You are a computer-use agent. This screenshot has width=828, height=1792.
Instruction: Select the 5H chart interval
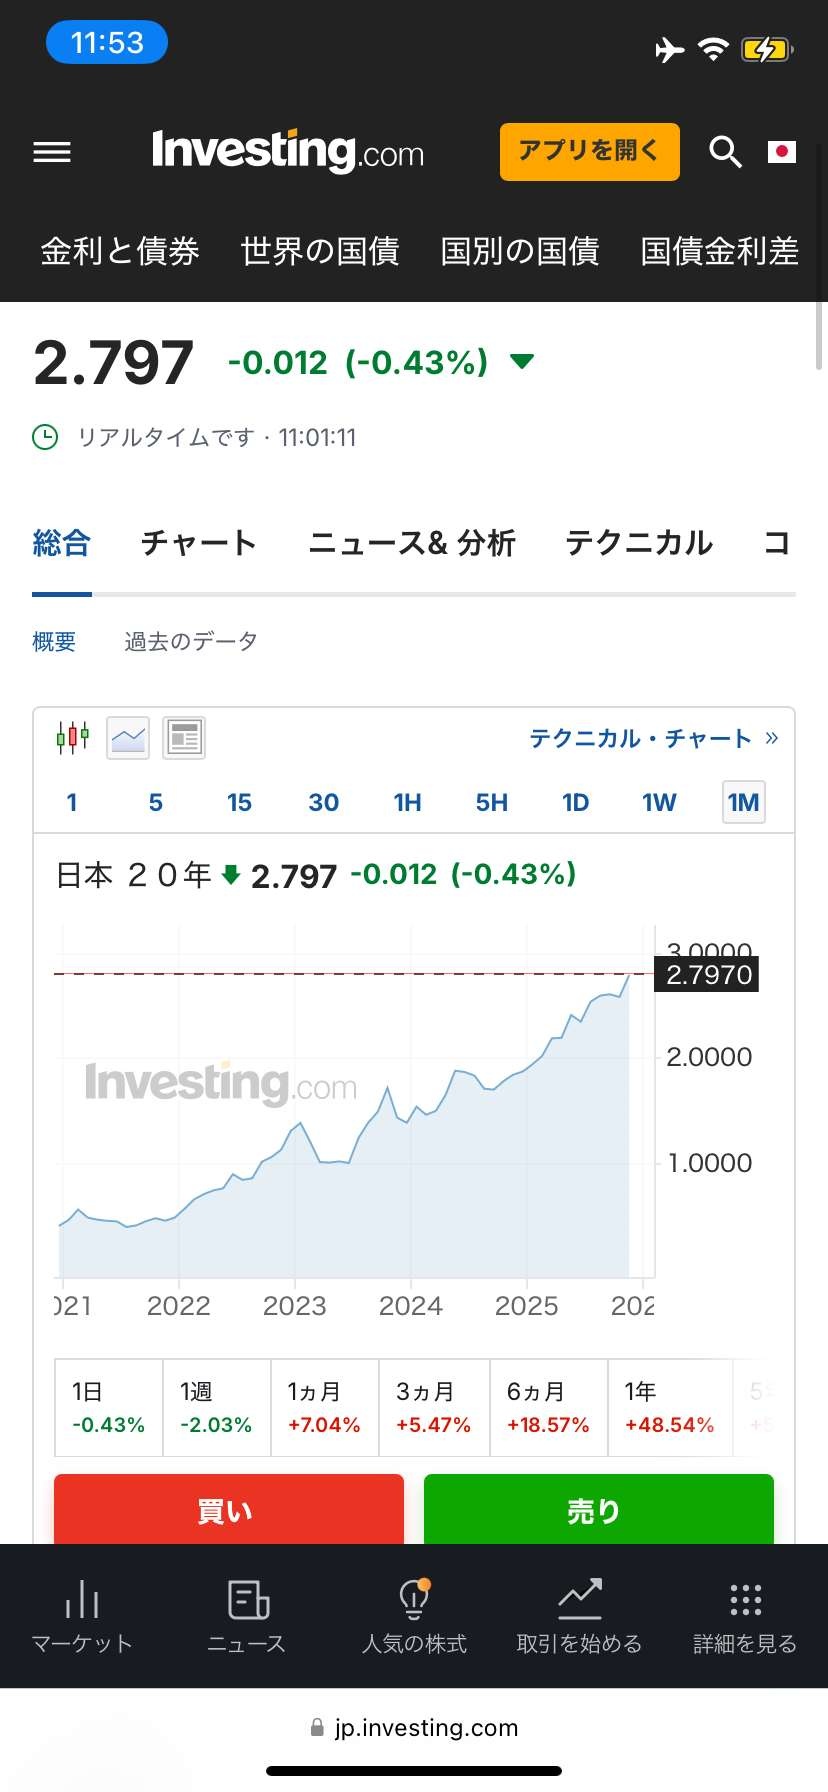(x=491, y=802)
